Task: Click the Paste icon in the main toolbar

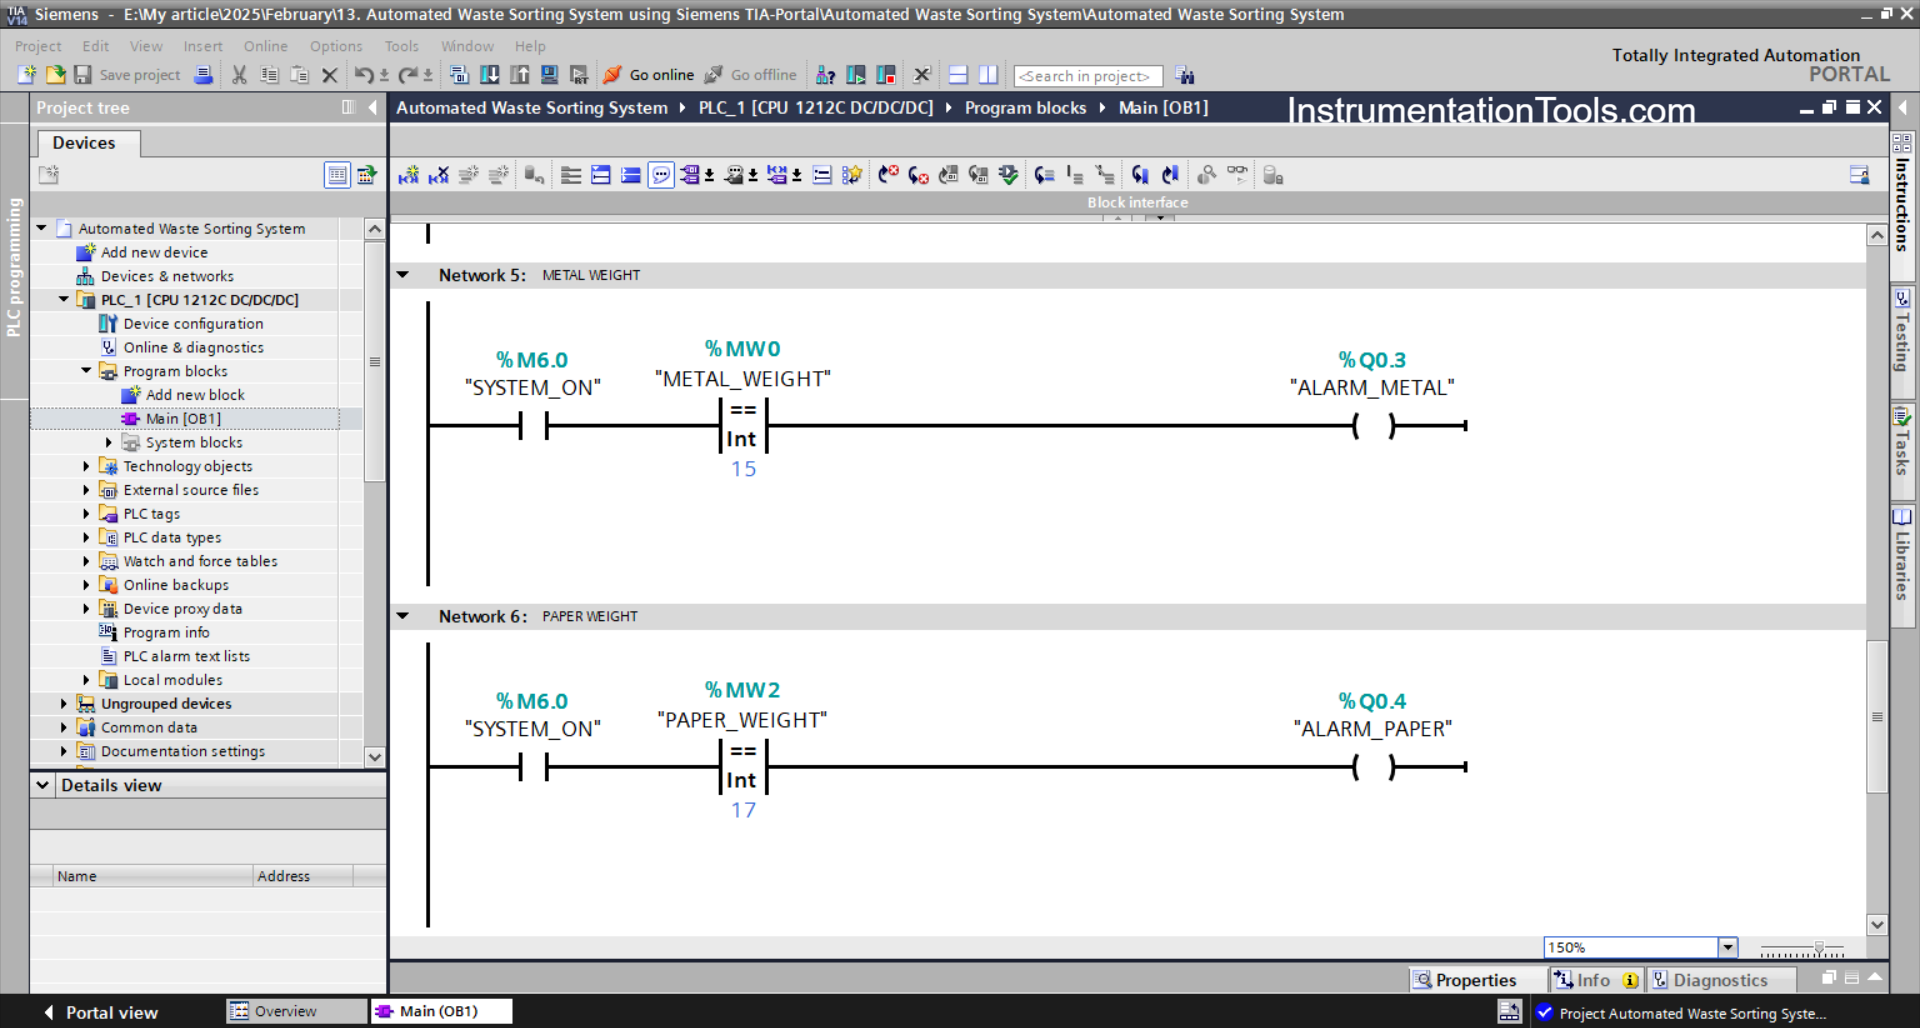Action: pos(299,75)
